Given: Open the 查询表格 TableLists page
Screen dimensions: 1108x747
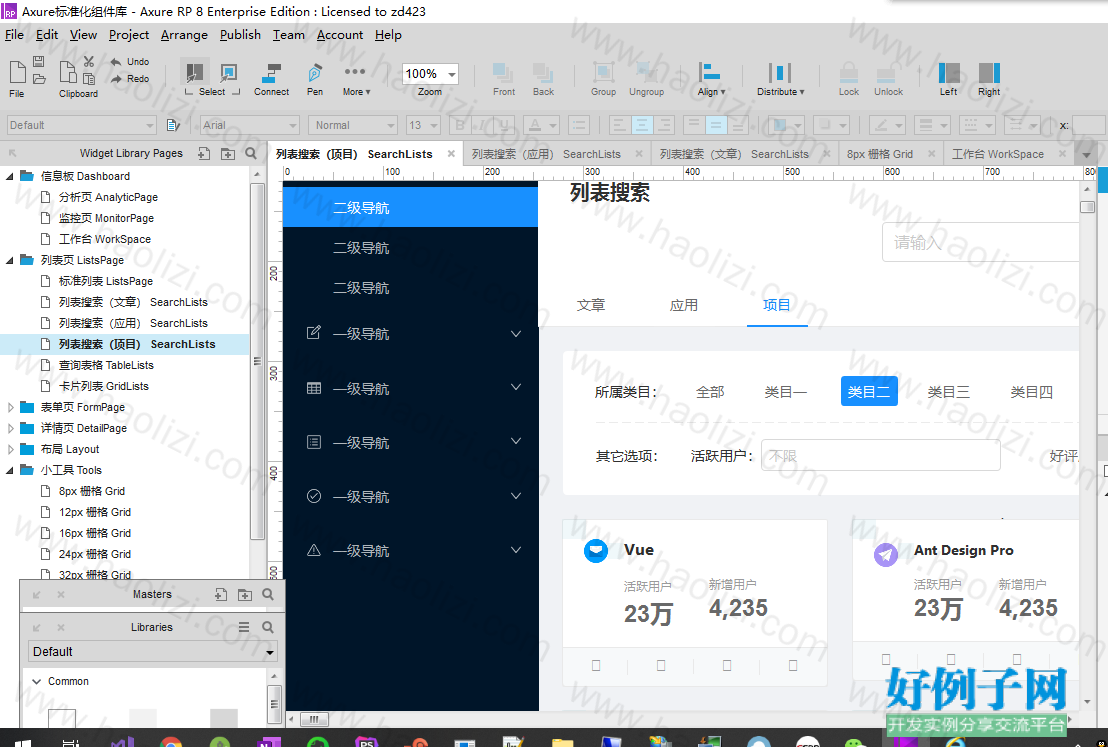Looking at the screenshot, I should click(x=106, y=365).
